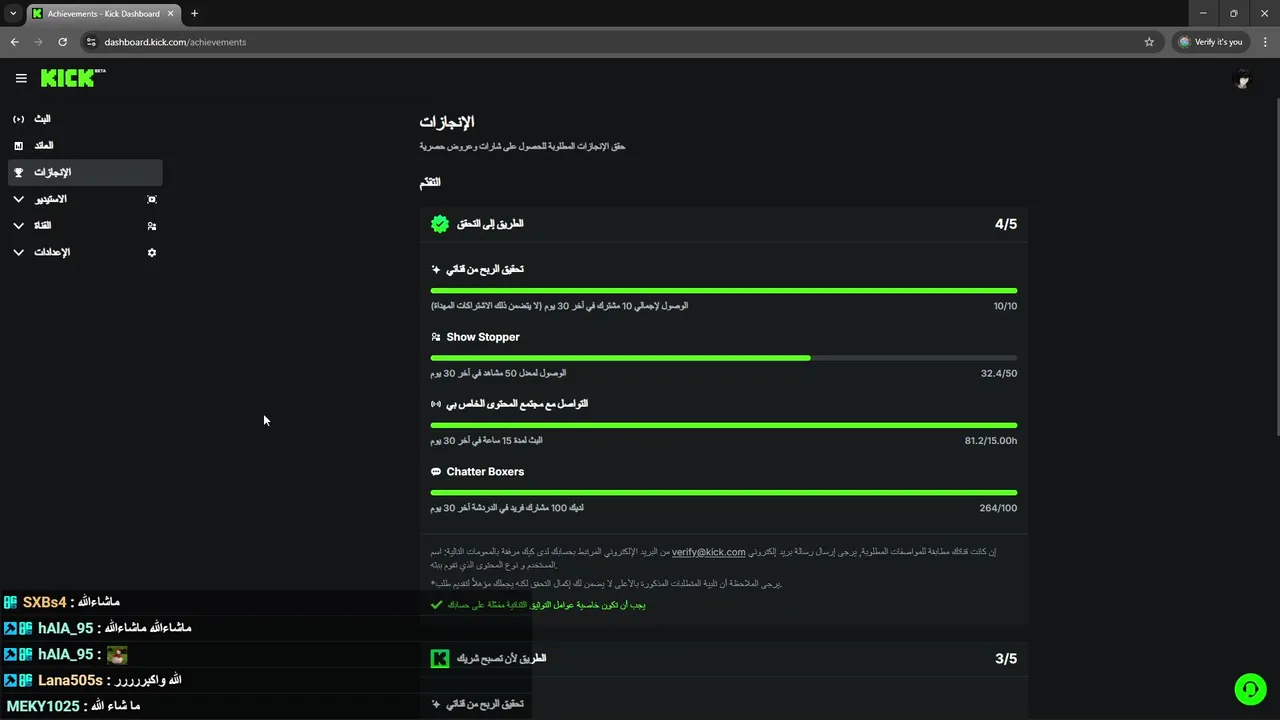Click the Kick partner badge icon
The width and height of the screenshot is (1280, 720).
[x=440, y=658]
